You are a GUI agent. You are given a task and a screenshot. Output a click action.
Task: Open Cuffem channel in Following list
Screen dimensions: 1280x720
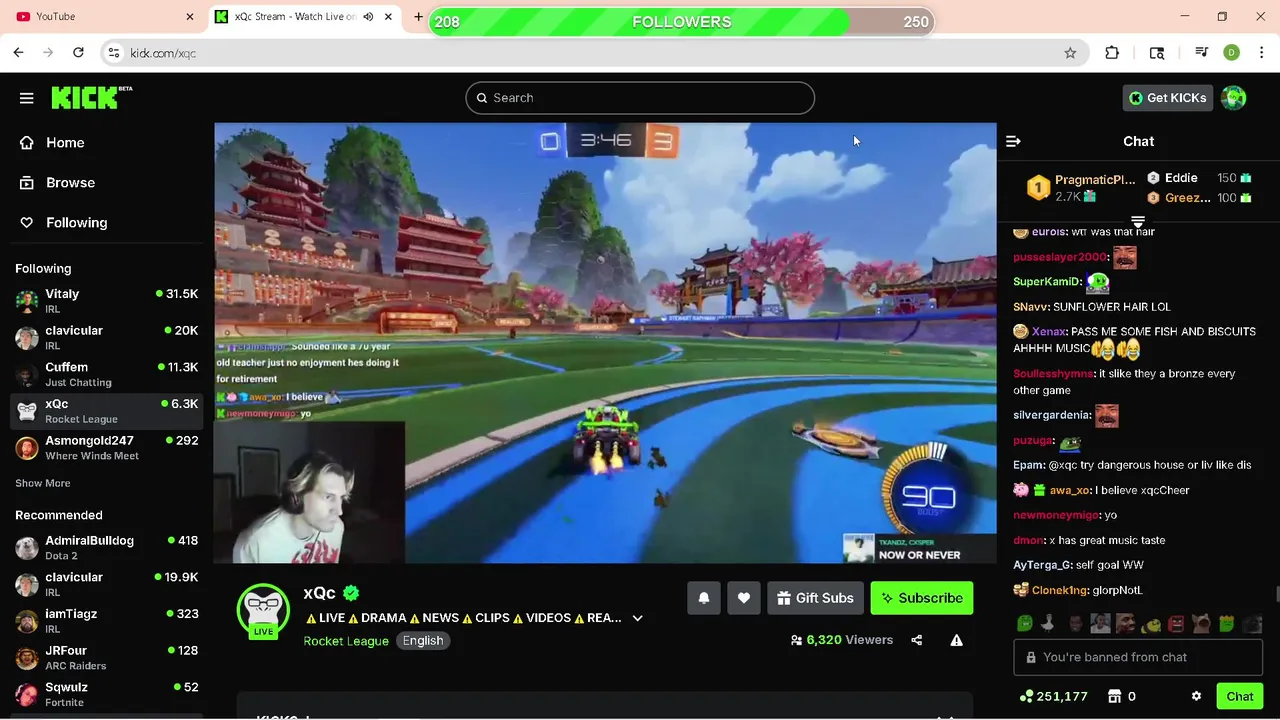click(x=107, y=374)
